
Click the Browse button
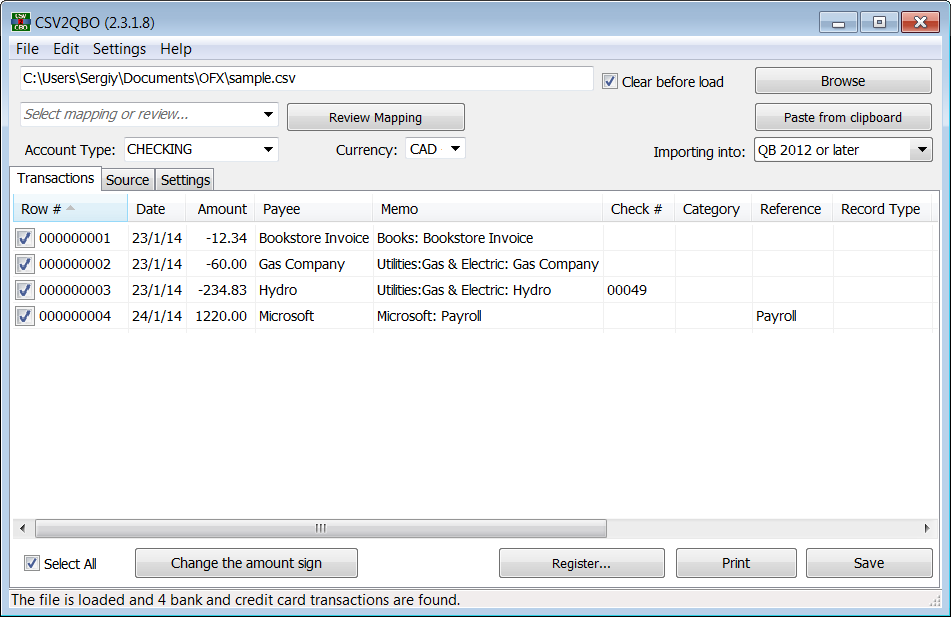click(x=843, y=81)
